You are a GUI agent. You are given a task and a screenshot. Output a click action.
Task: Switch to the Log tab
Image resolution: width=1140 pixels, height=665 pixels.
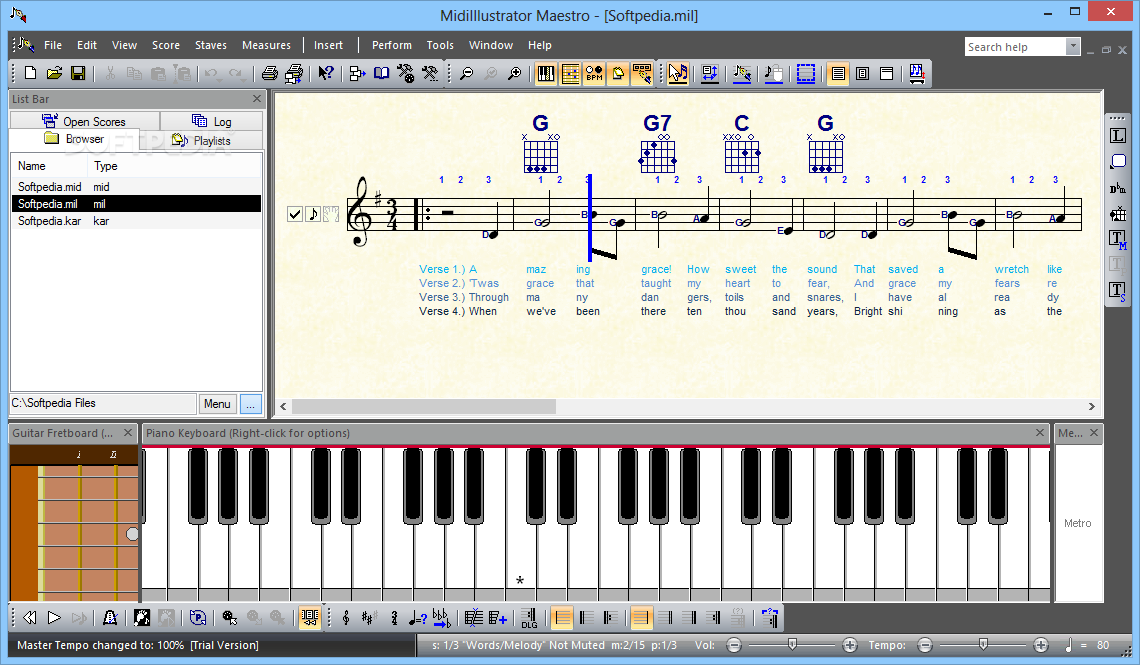(212, 121)
